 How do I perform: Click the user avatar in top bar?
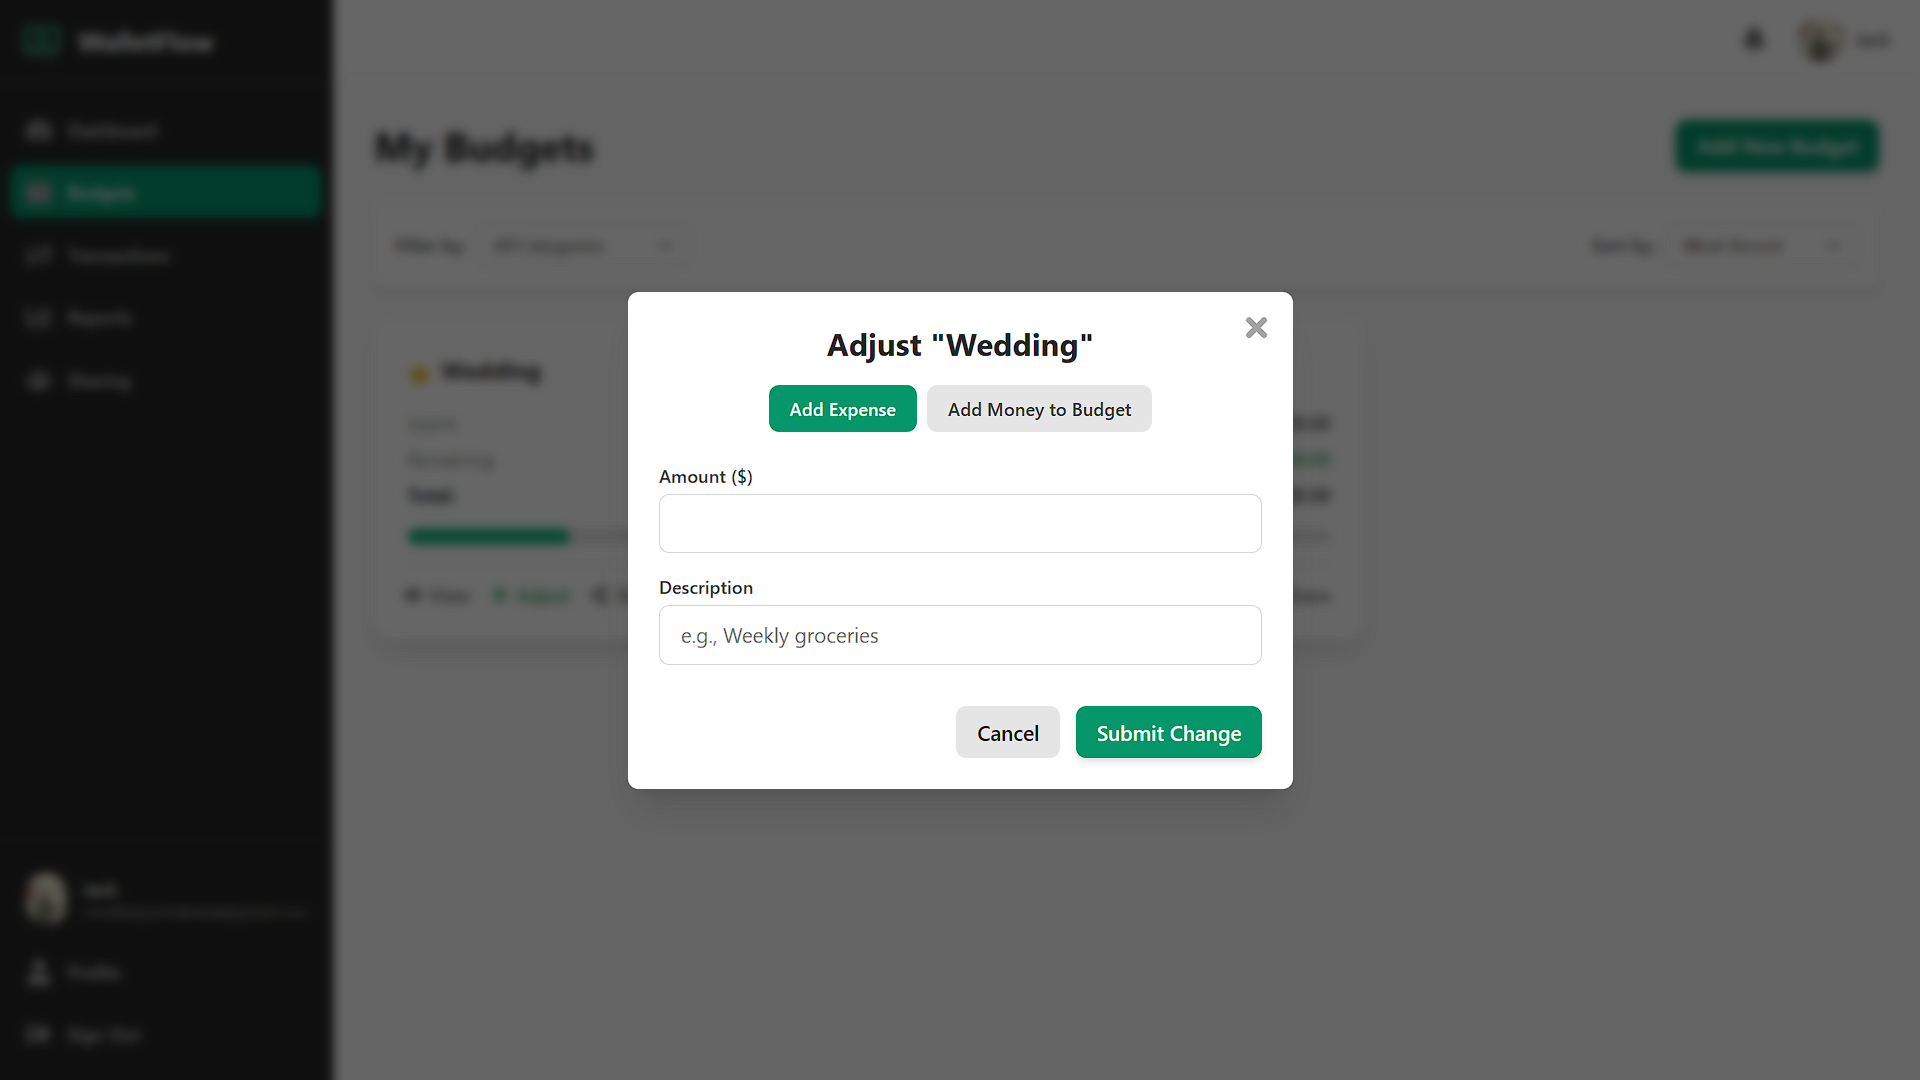[x=1819, y=40]
